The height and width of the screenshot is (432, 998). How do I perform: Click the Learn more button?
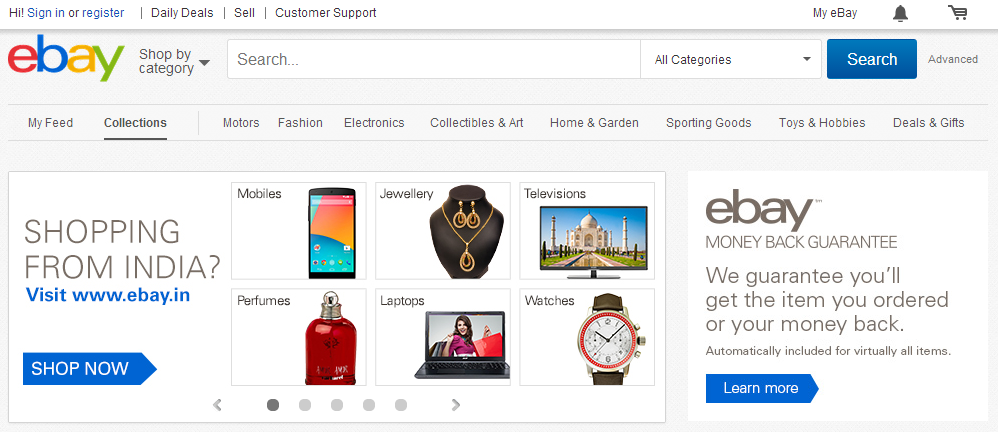(x=762, y=388)
